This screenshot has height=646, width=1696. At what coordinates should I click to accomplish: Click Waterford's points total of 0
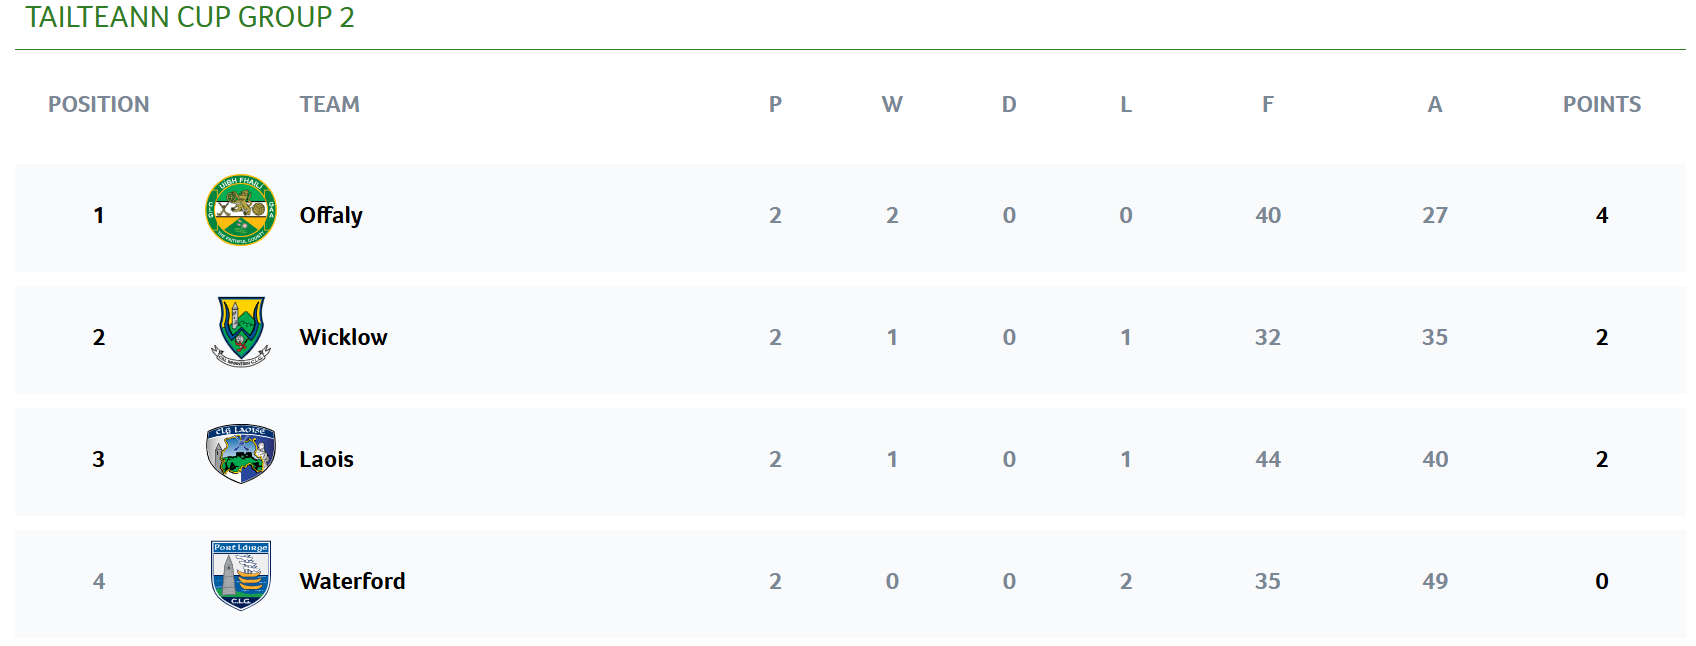pos(1601,581)
